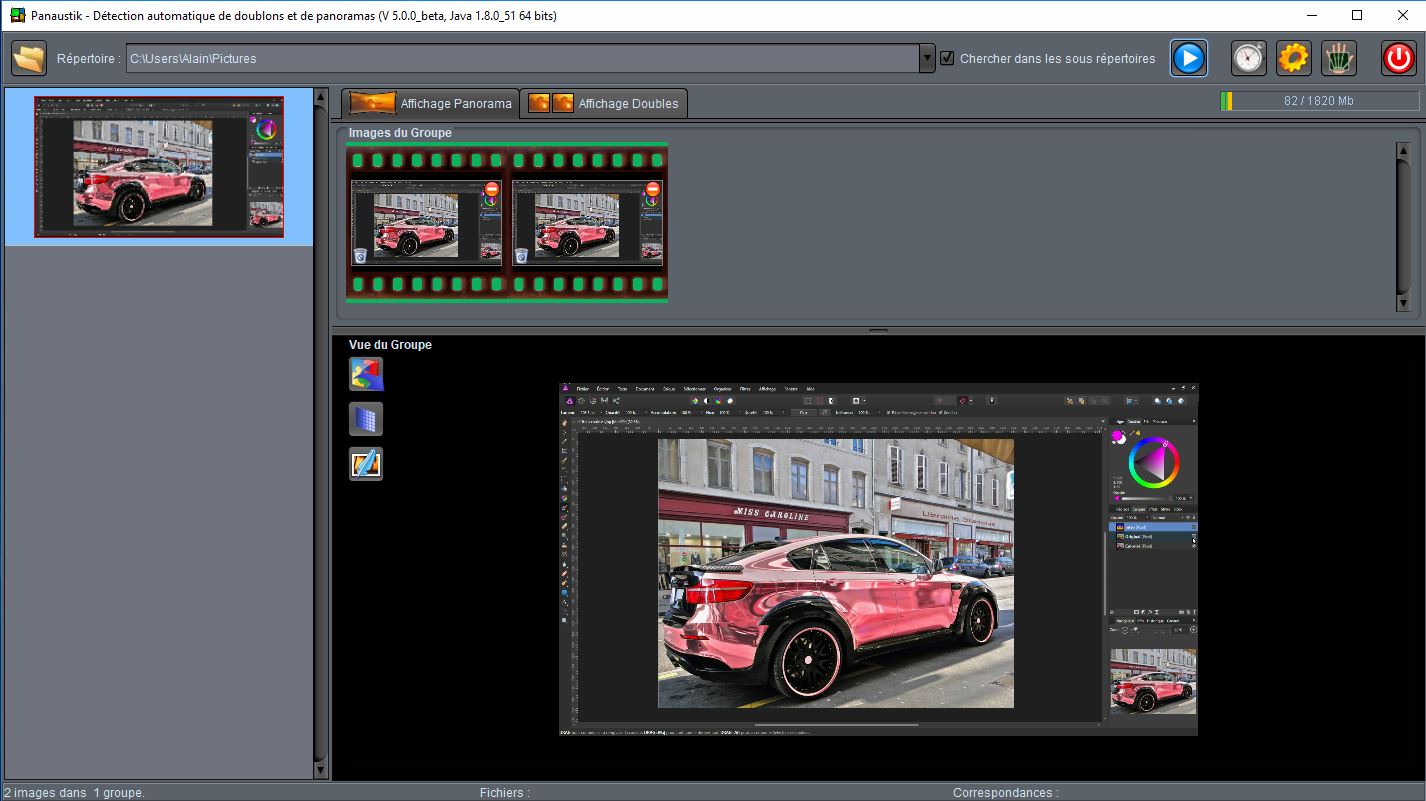Image resolution: width=1426 pixels, height=801 pixels.
Task: Click the 'Images du Groupe' heading
Action: coord(400,133)
